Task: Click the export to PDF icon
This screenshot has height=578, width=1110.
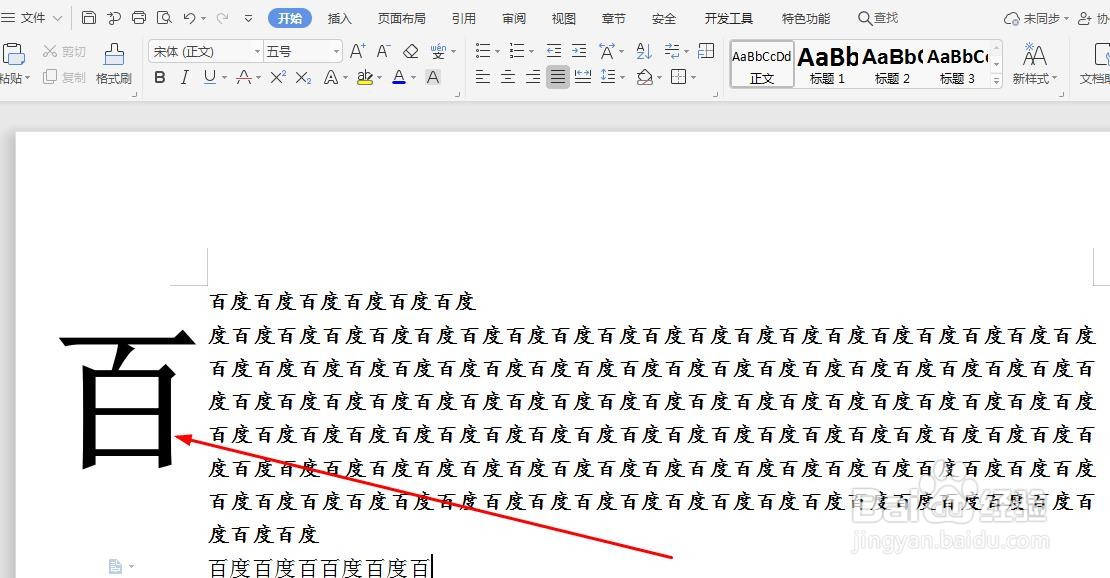Action: 114,18
